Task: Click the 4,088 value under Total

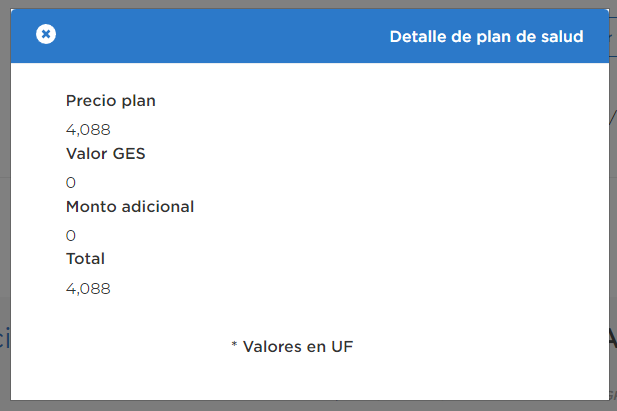Action: click(x=88, y=288)
